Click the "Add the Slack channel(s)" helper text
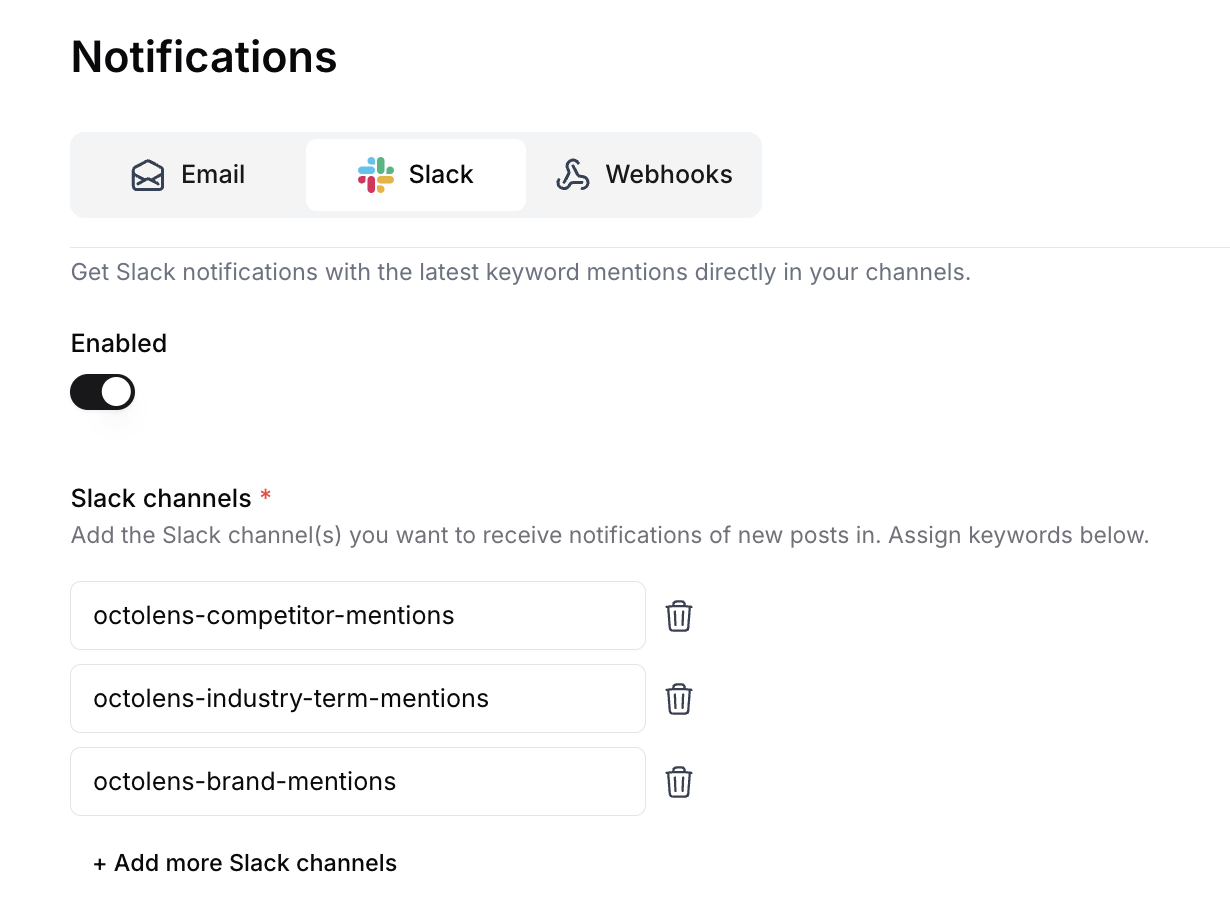This screenshot has width=1230, height=916. tap(609, 535)
